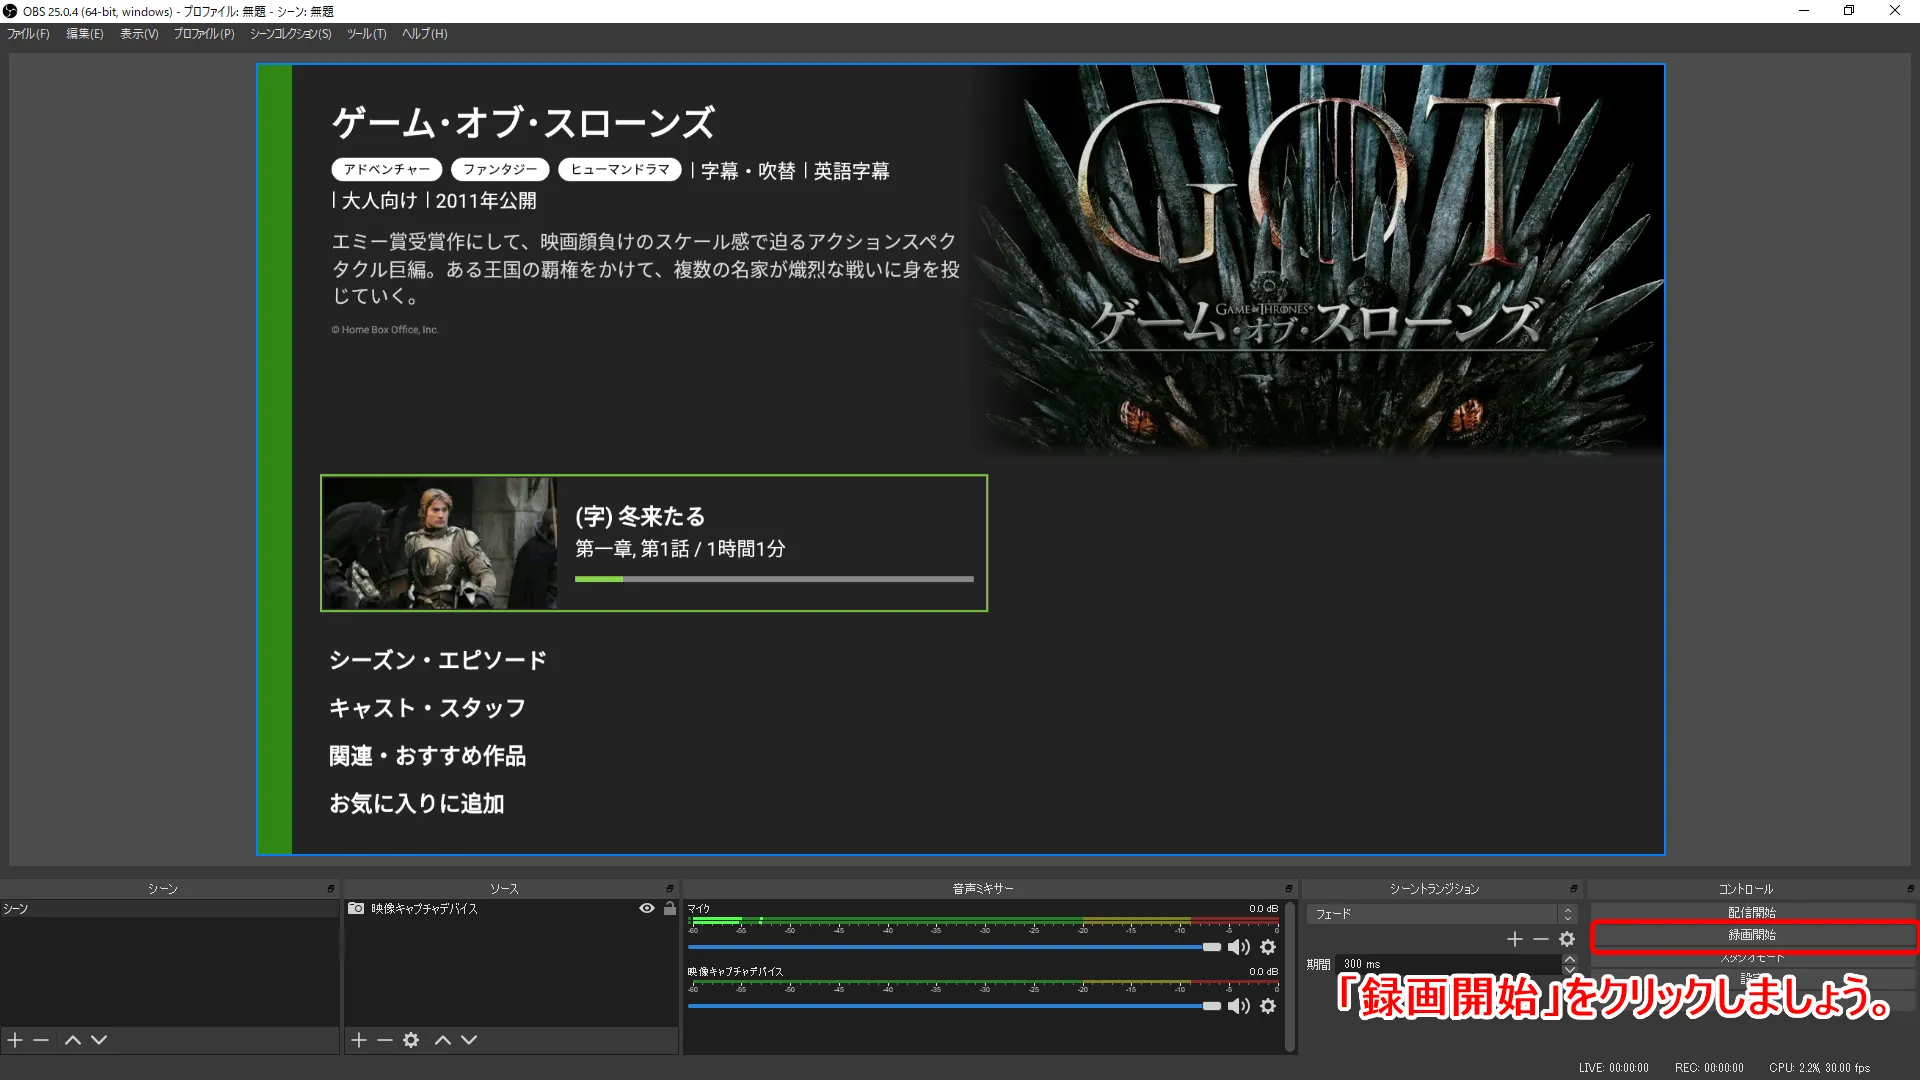Undock the コントロール panel
Viewport: 1920px width, 1080px height.
point(1911,888)
